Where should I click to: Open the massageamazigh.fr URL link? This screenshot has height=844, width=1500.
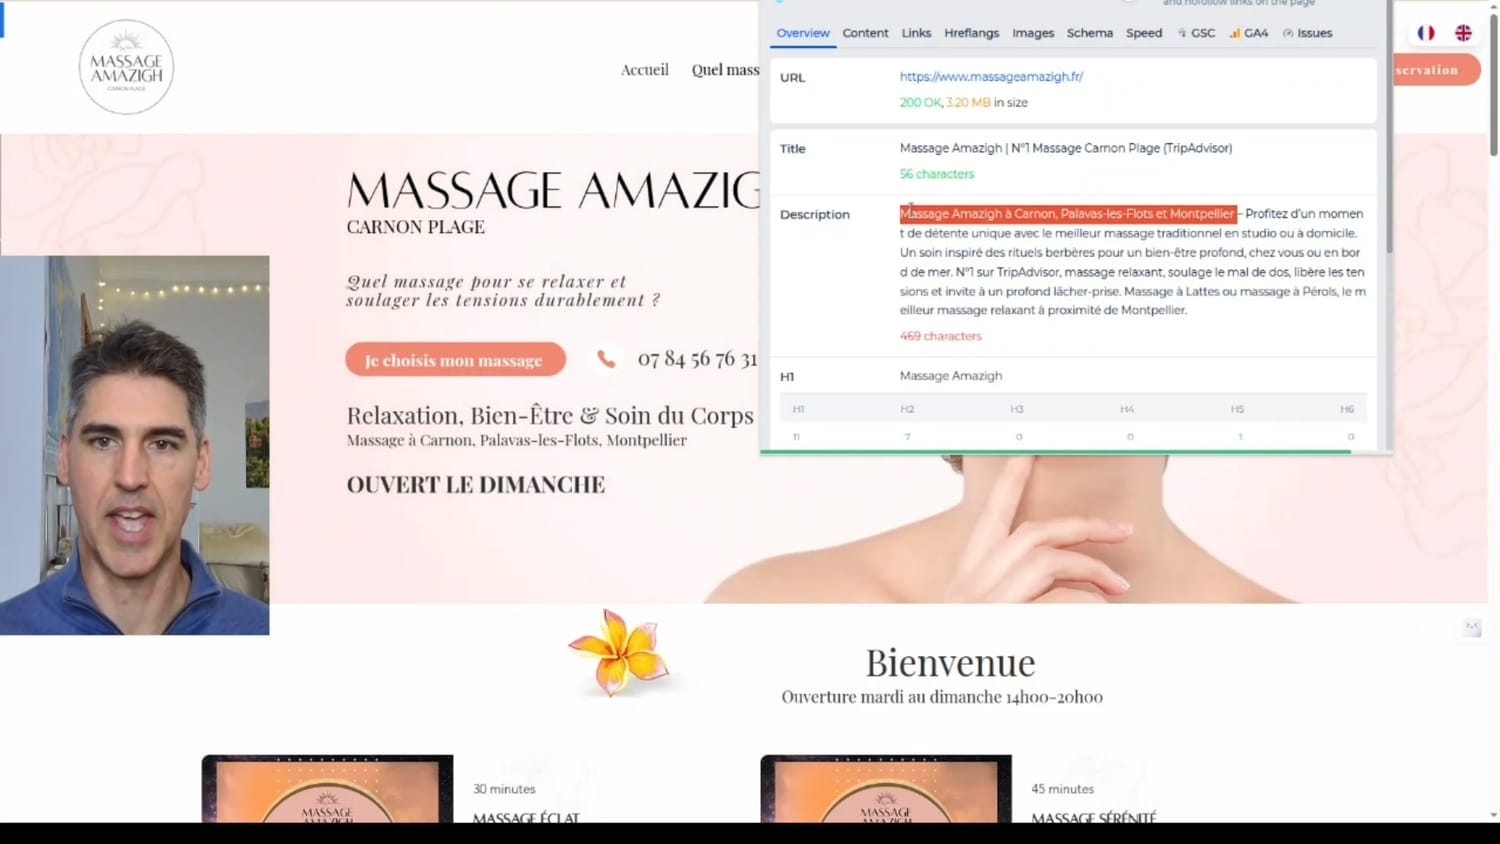991,76
